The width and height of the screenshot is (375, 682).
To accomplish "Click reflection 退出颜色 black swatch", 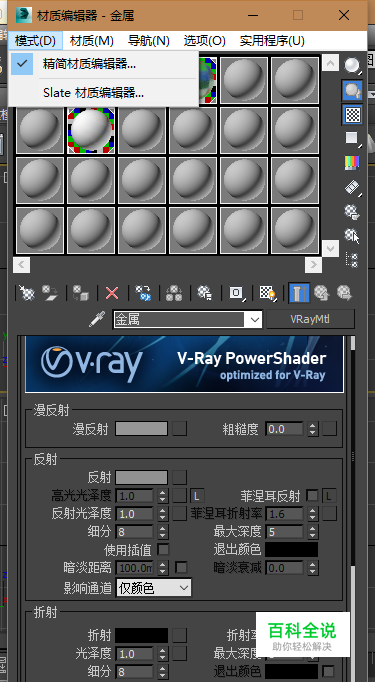I will coord(291,549).
